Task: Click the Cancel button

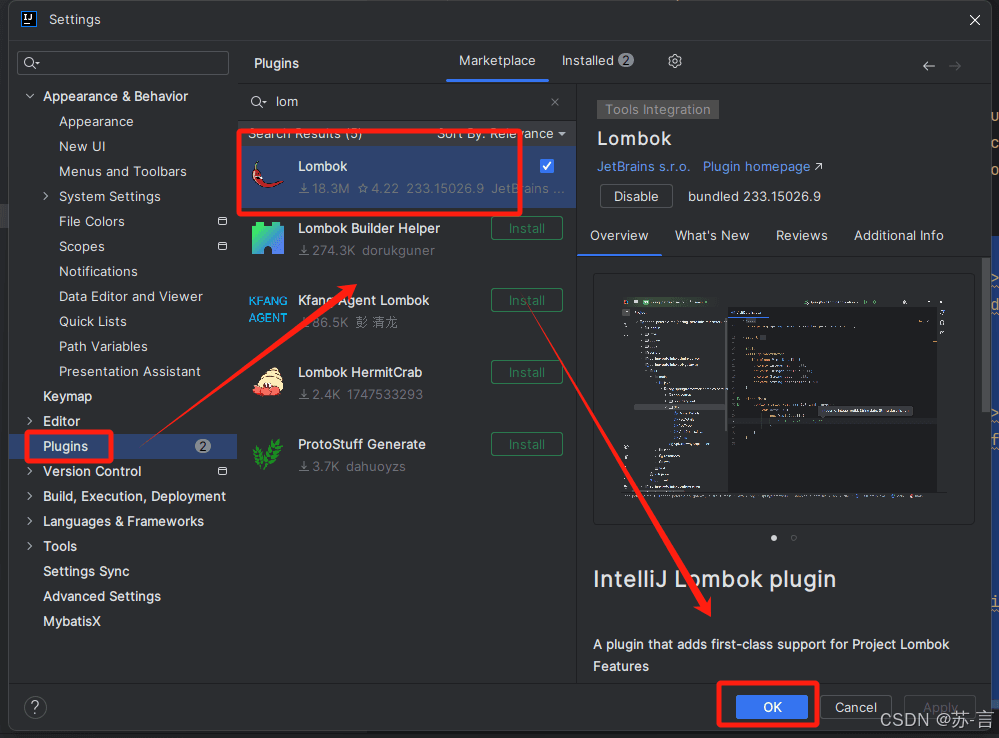Action: (x=855, y=707)
